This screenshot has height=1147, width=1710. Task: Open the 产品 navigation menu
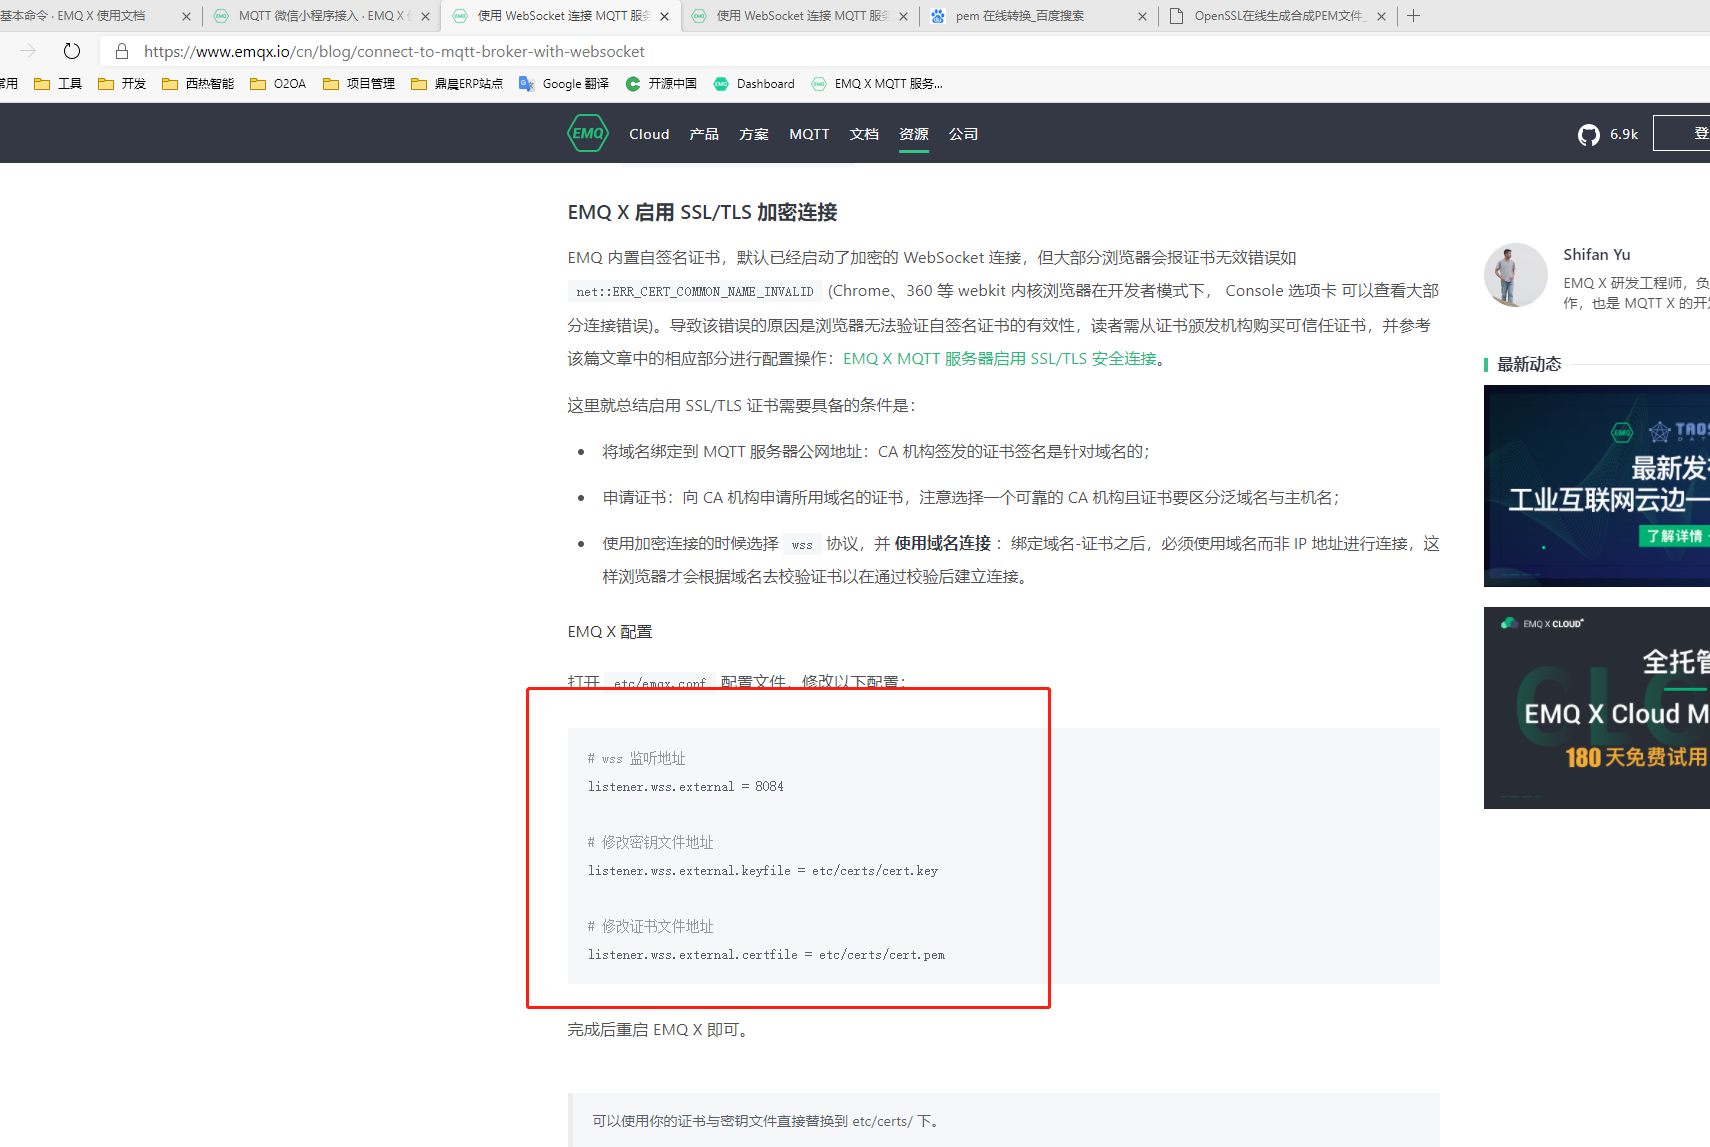coord(704,134)
